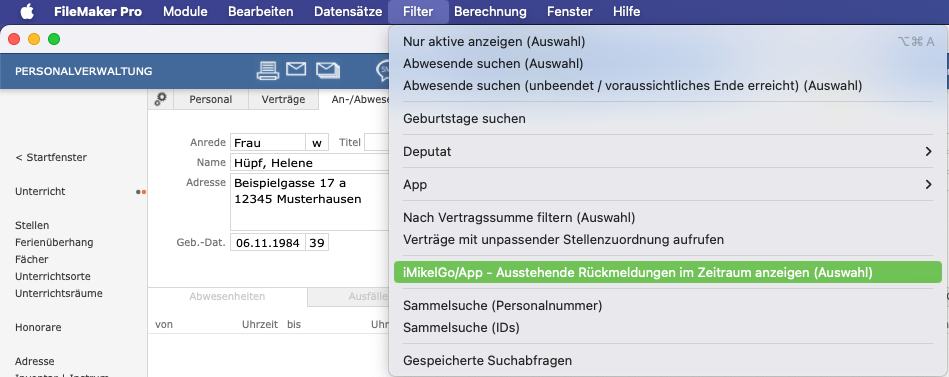The height and width of the screenshot is (377, 949).
Task: Open the FileMaker Pro menu
Action: (x=98, y=11)
